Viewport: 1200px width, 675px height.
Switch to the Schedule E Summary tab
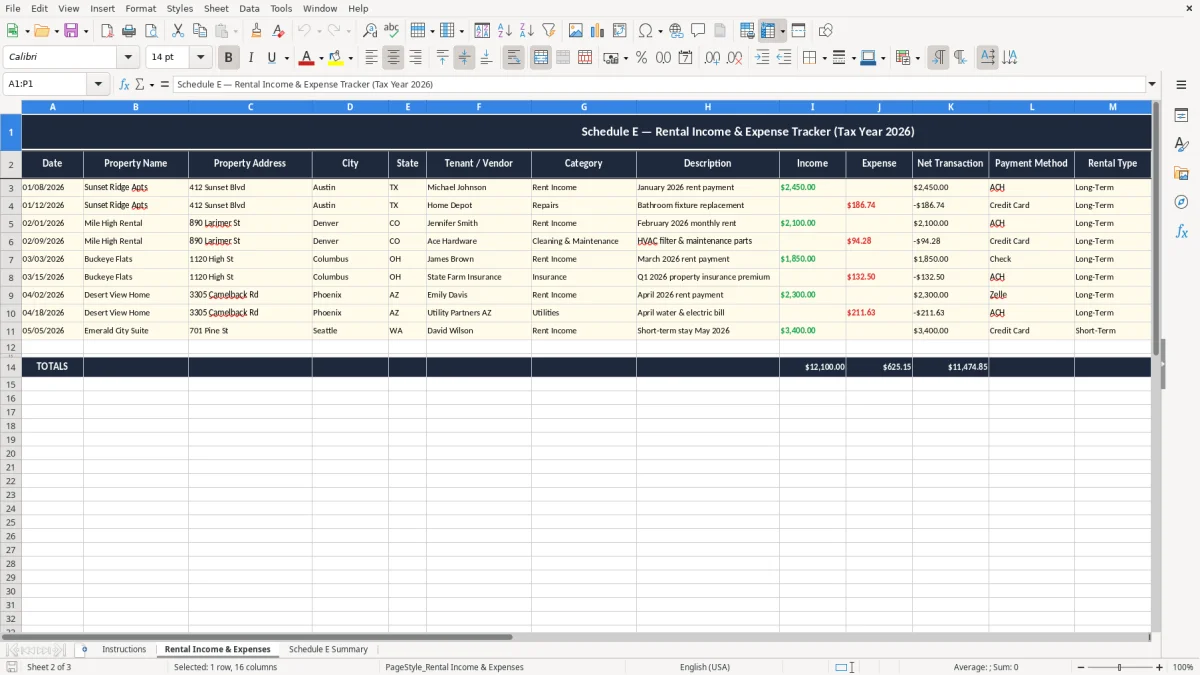328,650
